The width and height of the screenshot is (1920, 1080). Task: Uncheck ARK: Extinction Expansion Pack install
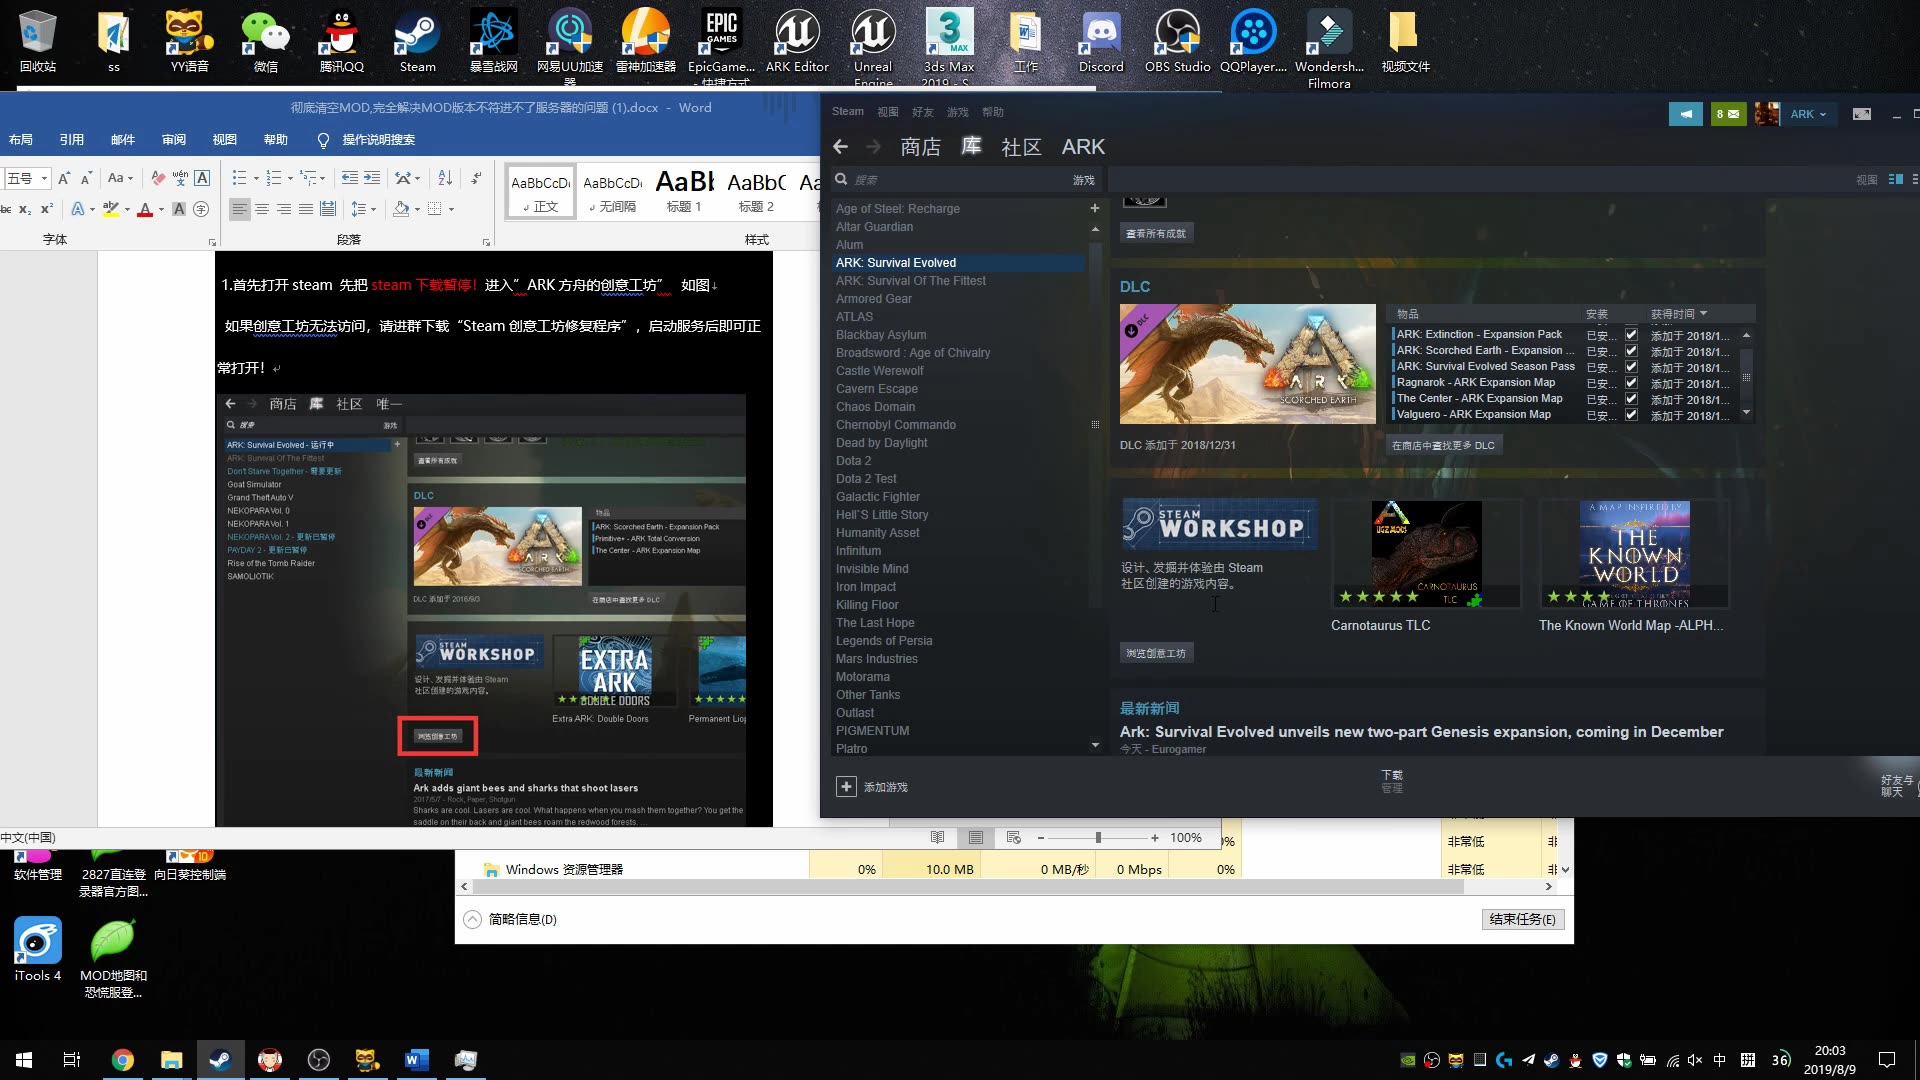tap(1631, 335)
